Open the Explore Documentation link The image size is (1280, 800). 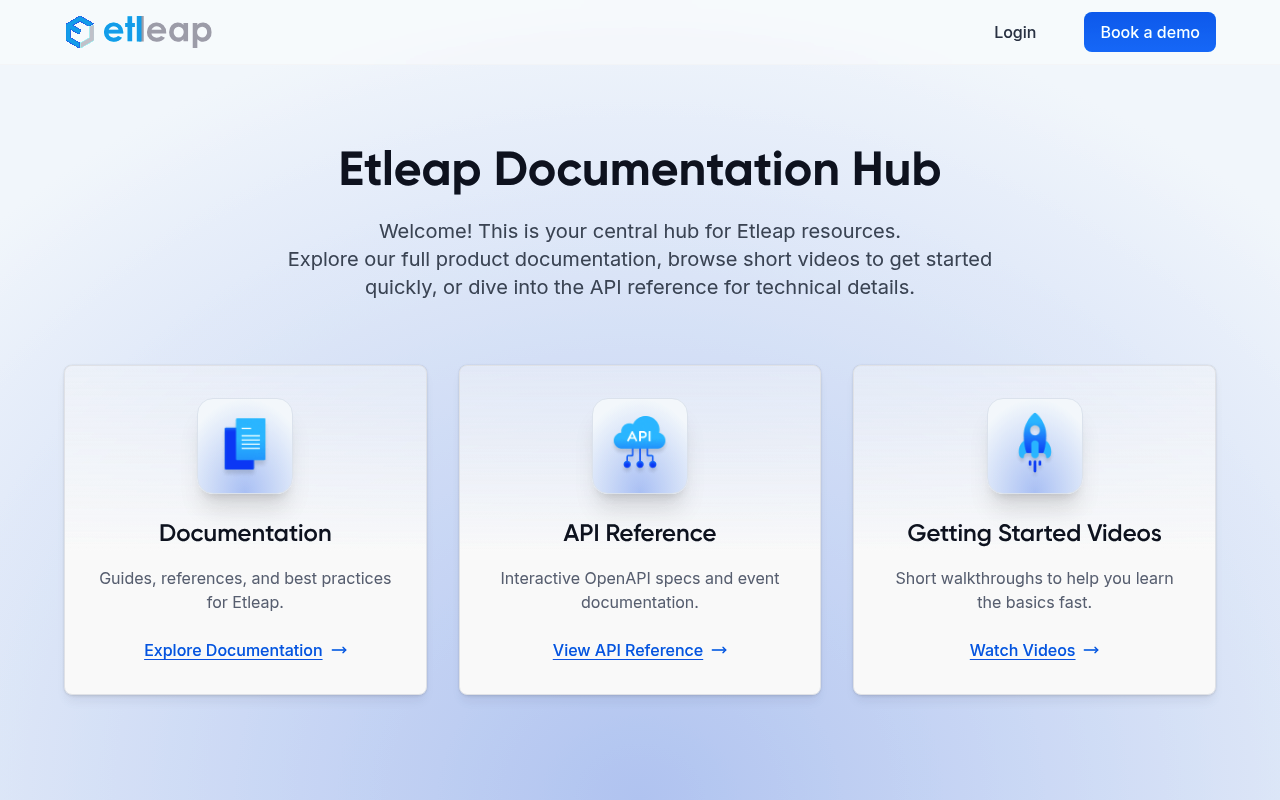[233, 650]
